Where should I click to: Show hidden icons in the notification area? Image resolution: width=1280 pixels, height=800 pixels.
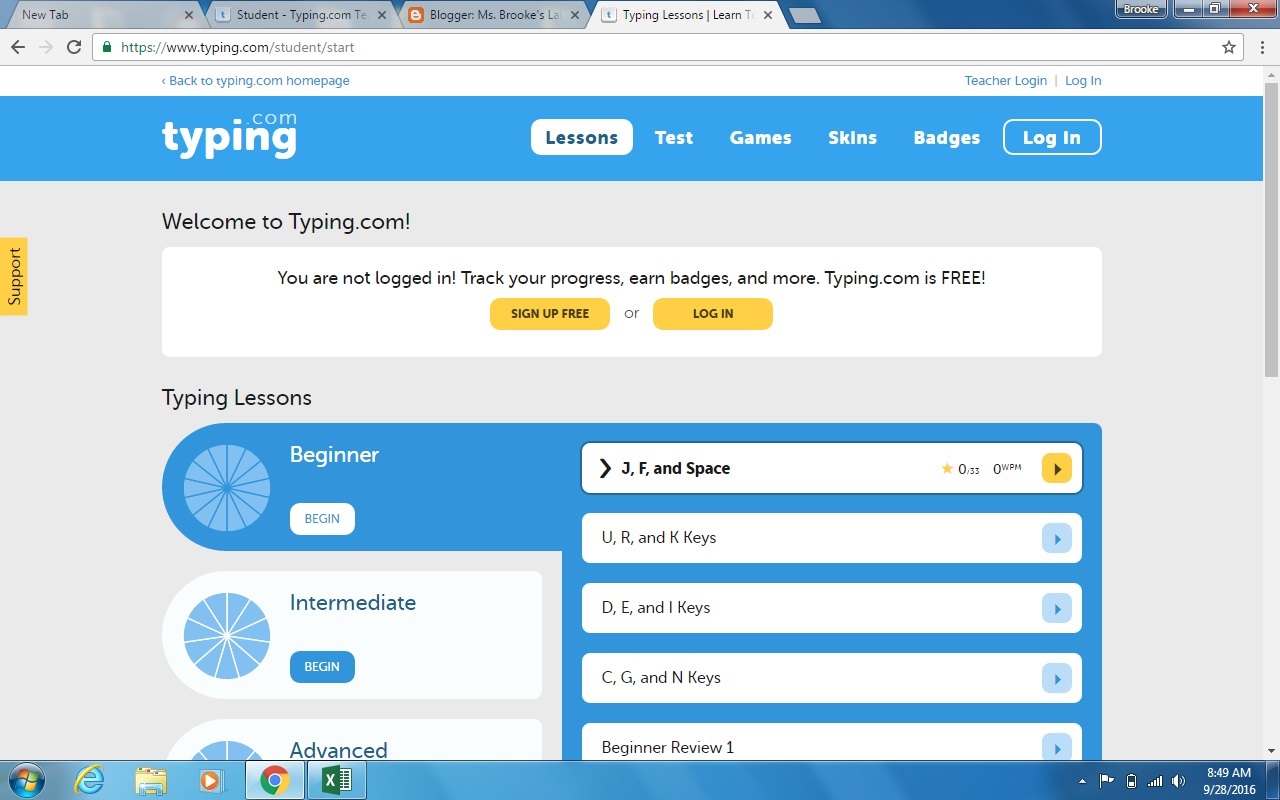(x=1082, y=781)
